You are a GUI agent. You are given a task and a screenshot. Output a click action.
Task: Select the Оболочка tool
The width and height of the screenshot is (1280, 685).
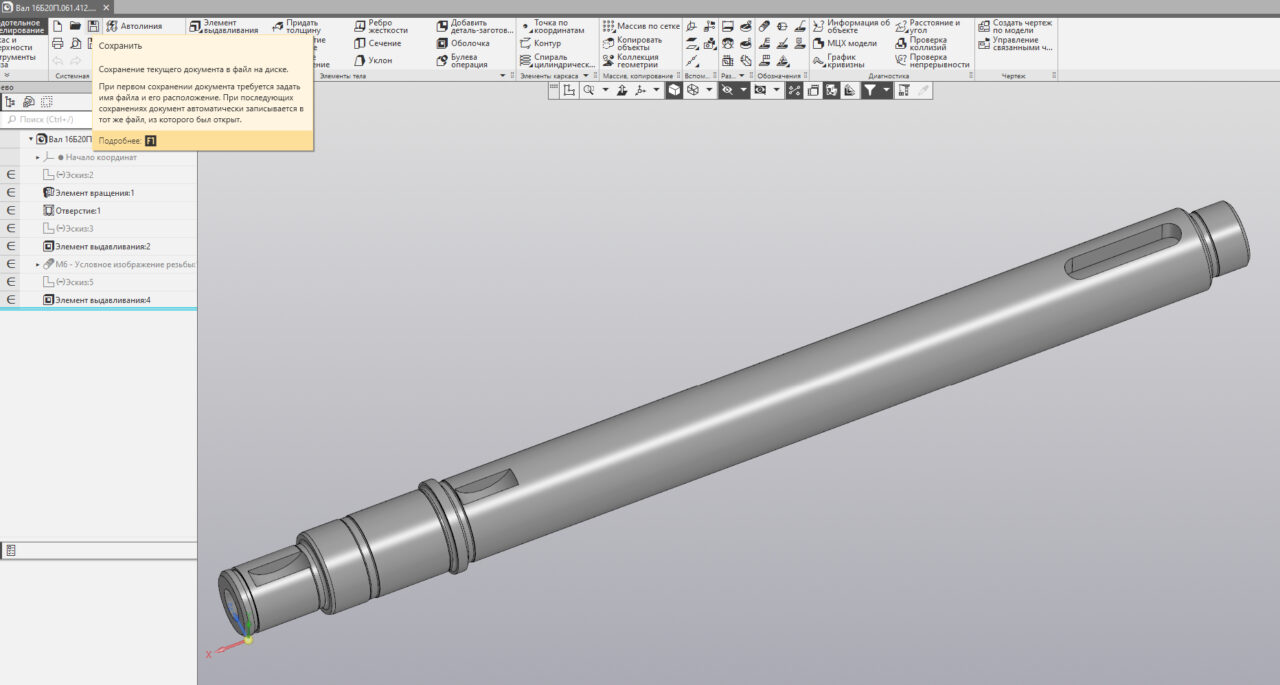pyautogui.click(x=463, y=43)
